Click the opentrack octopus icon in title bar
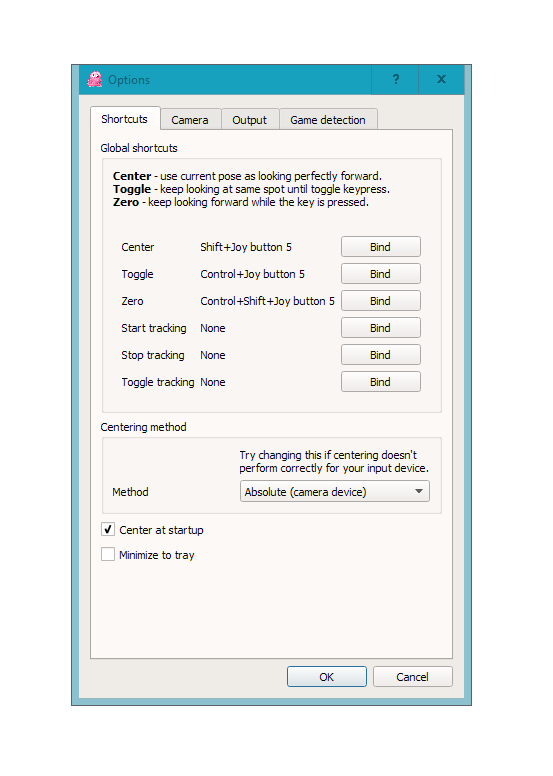Viewport: 553px width, 776px height. (x=95, y=79)
